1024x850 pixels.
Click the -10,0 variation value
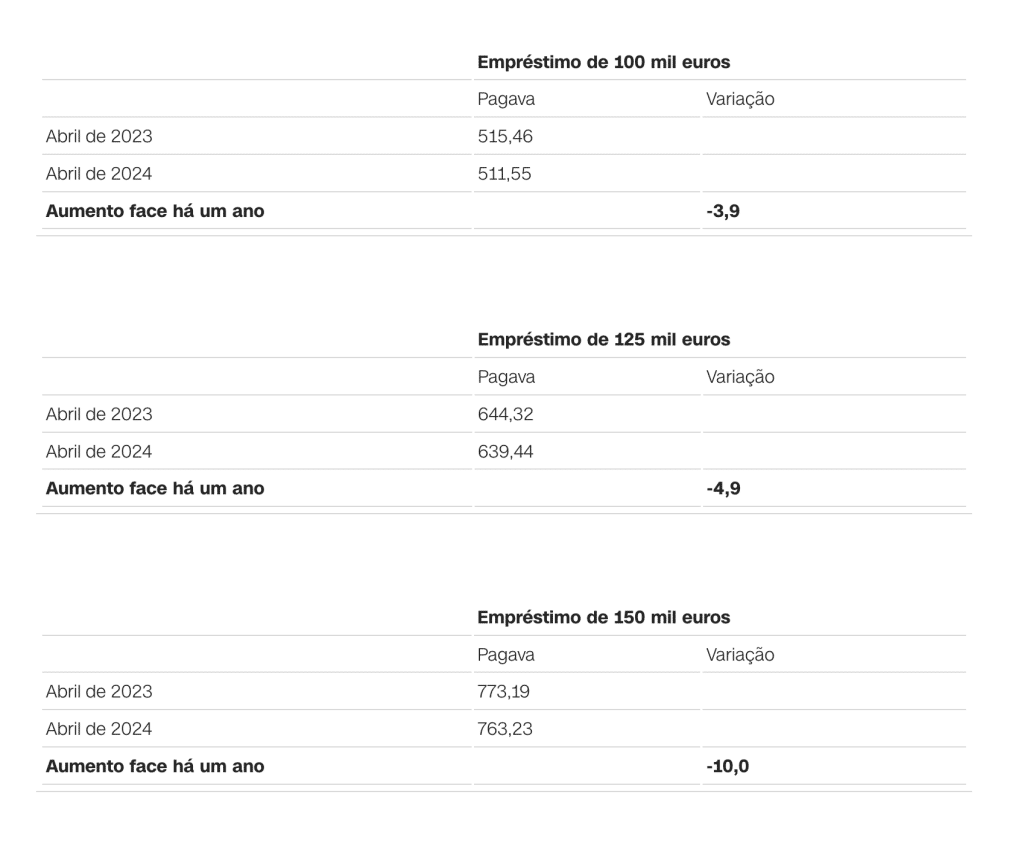727,767
